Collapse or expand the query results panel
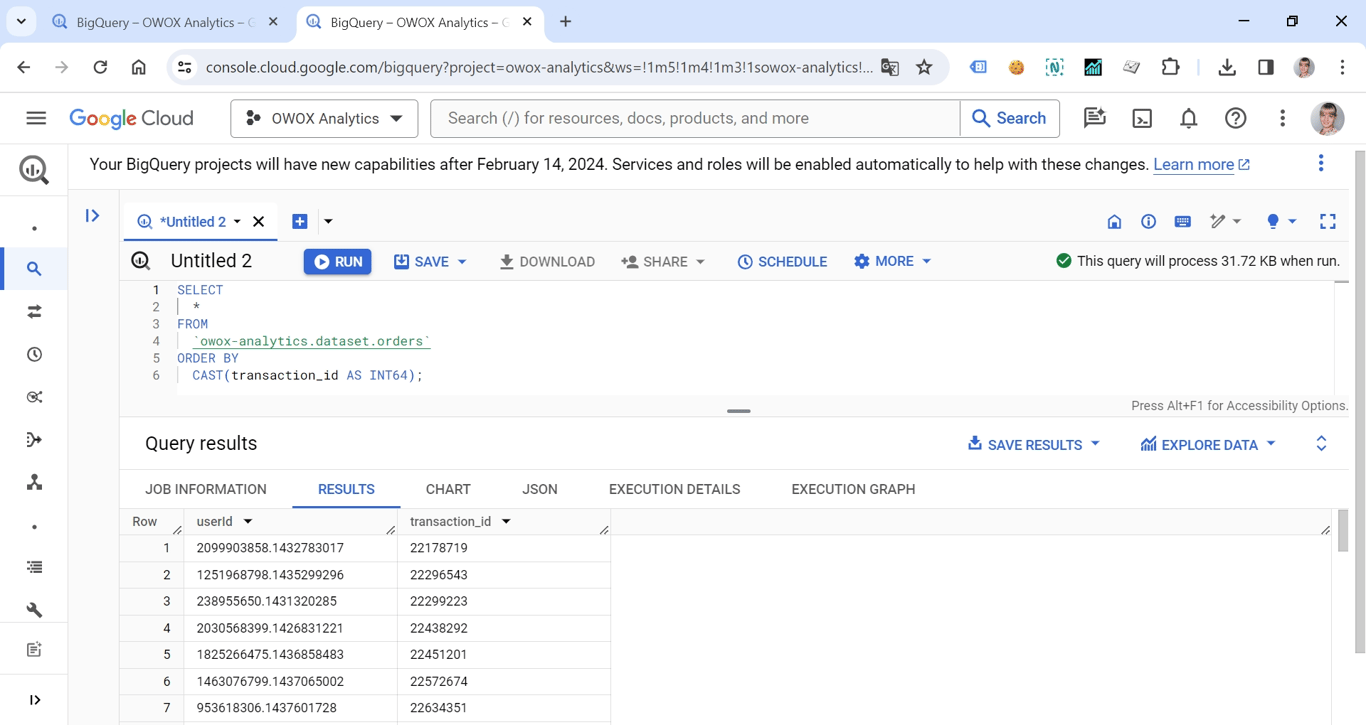Viewport: 1366px width, 725px height. click(x=1321, y=444)
